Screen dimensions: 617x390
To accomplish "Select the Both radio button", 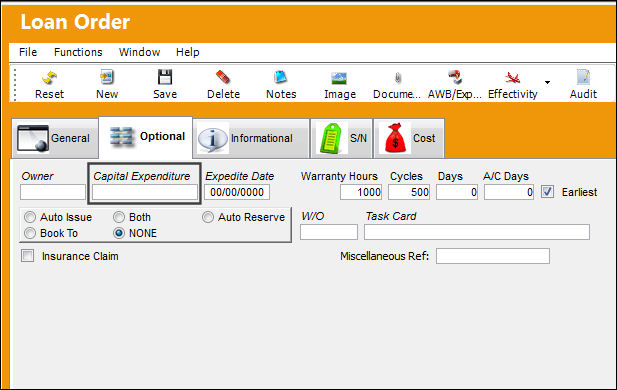I will tap(119, 217).
